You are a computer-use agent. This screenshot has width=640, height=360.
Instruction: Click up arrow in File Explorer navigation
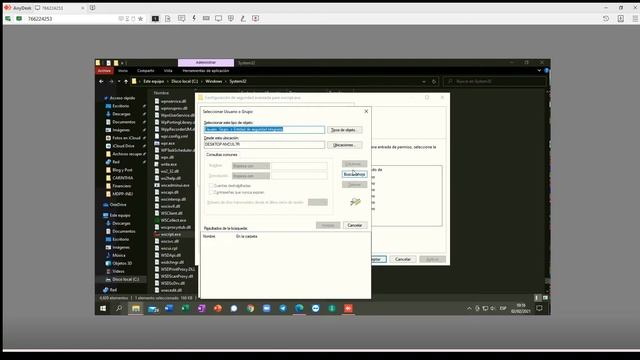point(126,81)
